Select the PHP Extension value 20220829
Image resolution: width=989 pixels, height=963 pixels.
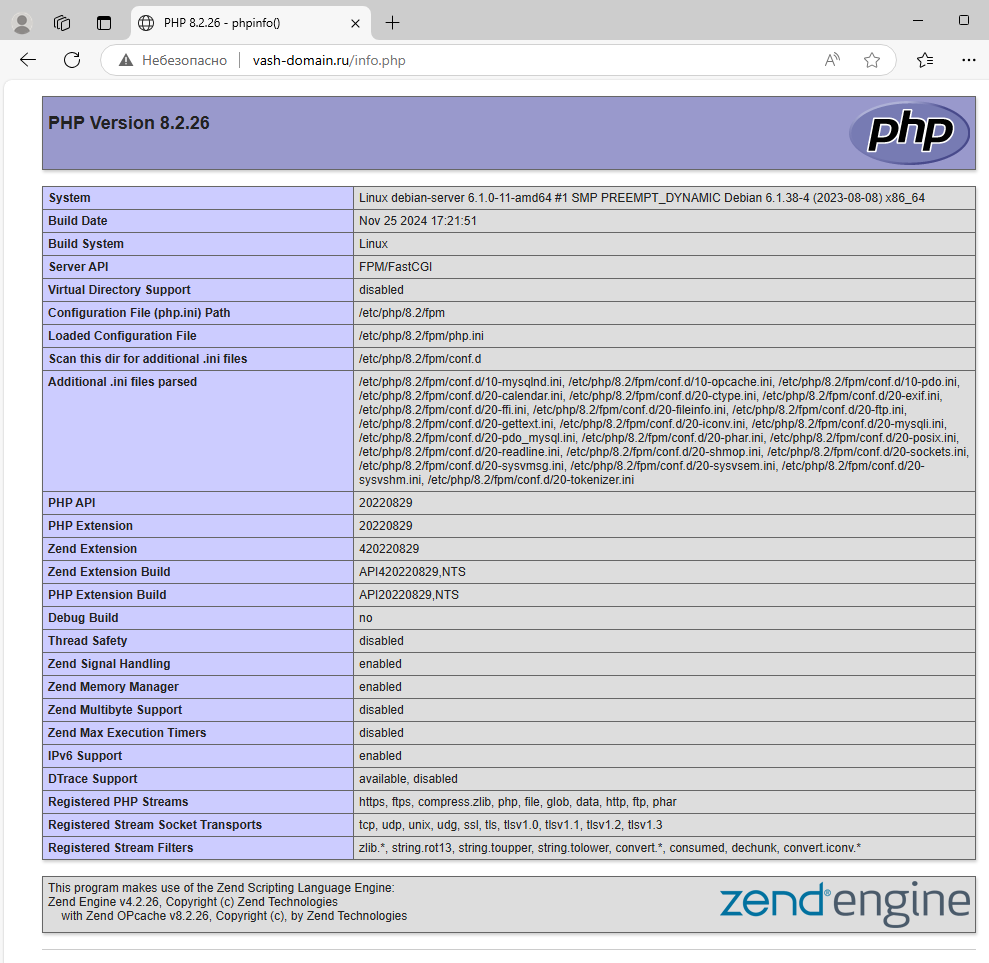[385, 527]
